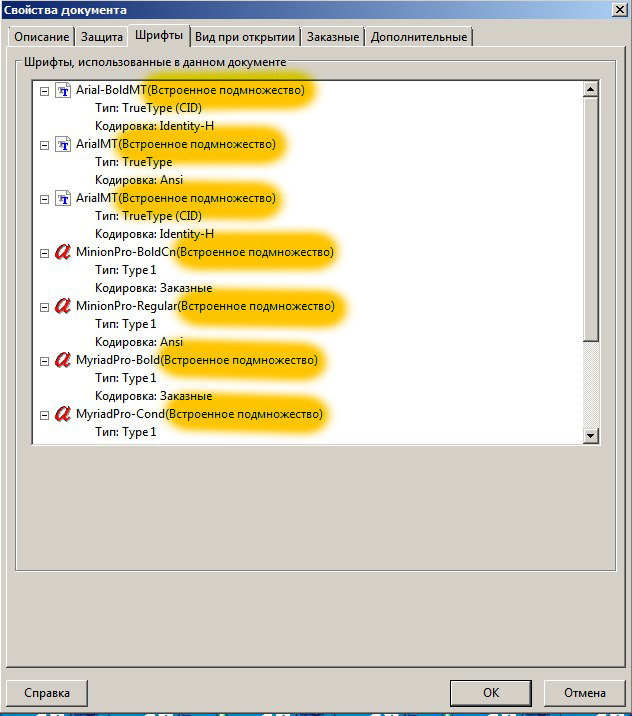This screenshot has height=716, width=632.
Task: Select 'Тип: Type 1' under MyriadPro-Cond
Action: (126, 432)
